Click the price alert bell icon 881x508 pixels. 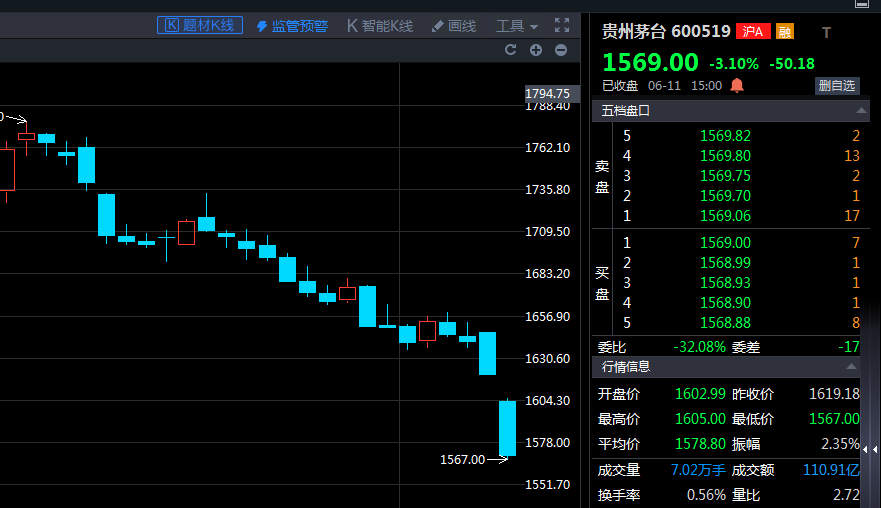point(737,85)
